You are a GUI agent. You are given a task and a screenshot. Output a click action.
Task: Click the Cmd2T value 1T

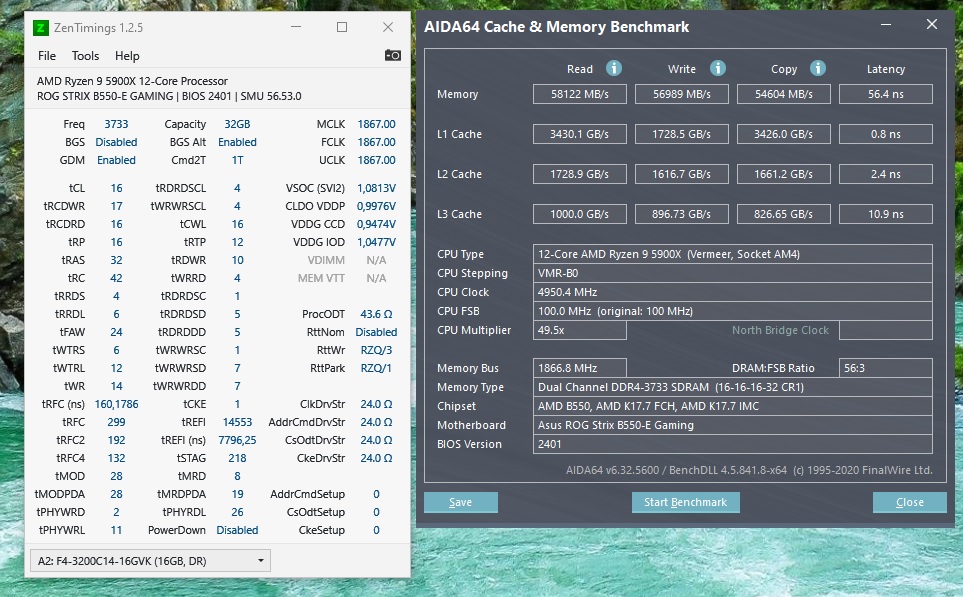tap(237, 160)
